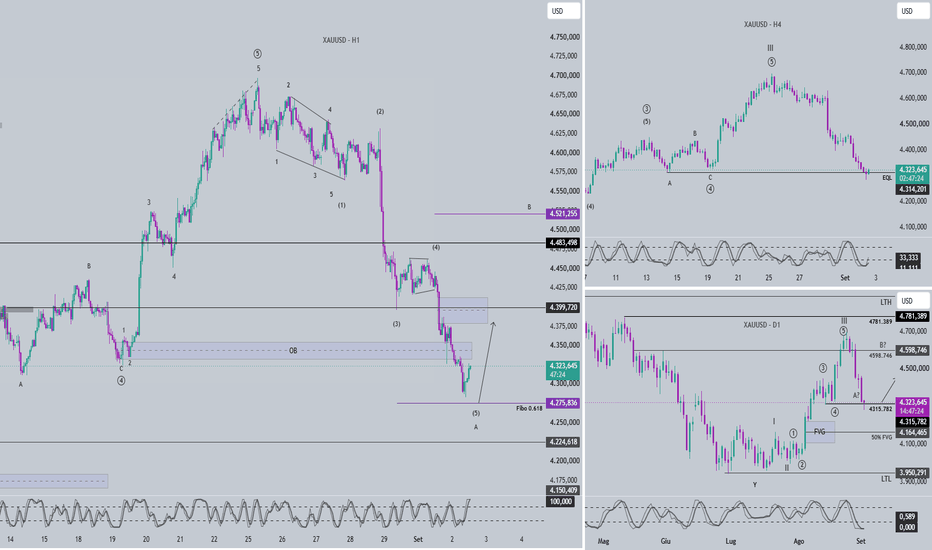The image size is (932, 550).
Task: Click the 33,333 oscillator value on H4
Action: tap(908, 257)
